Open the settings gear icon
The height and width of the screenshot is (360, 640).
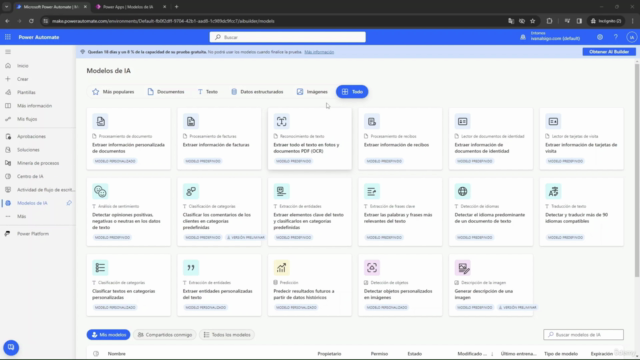pos(600,37)
